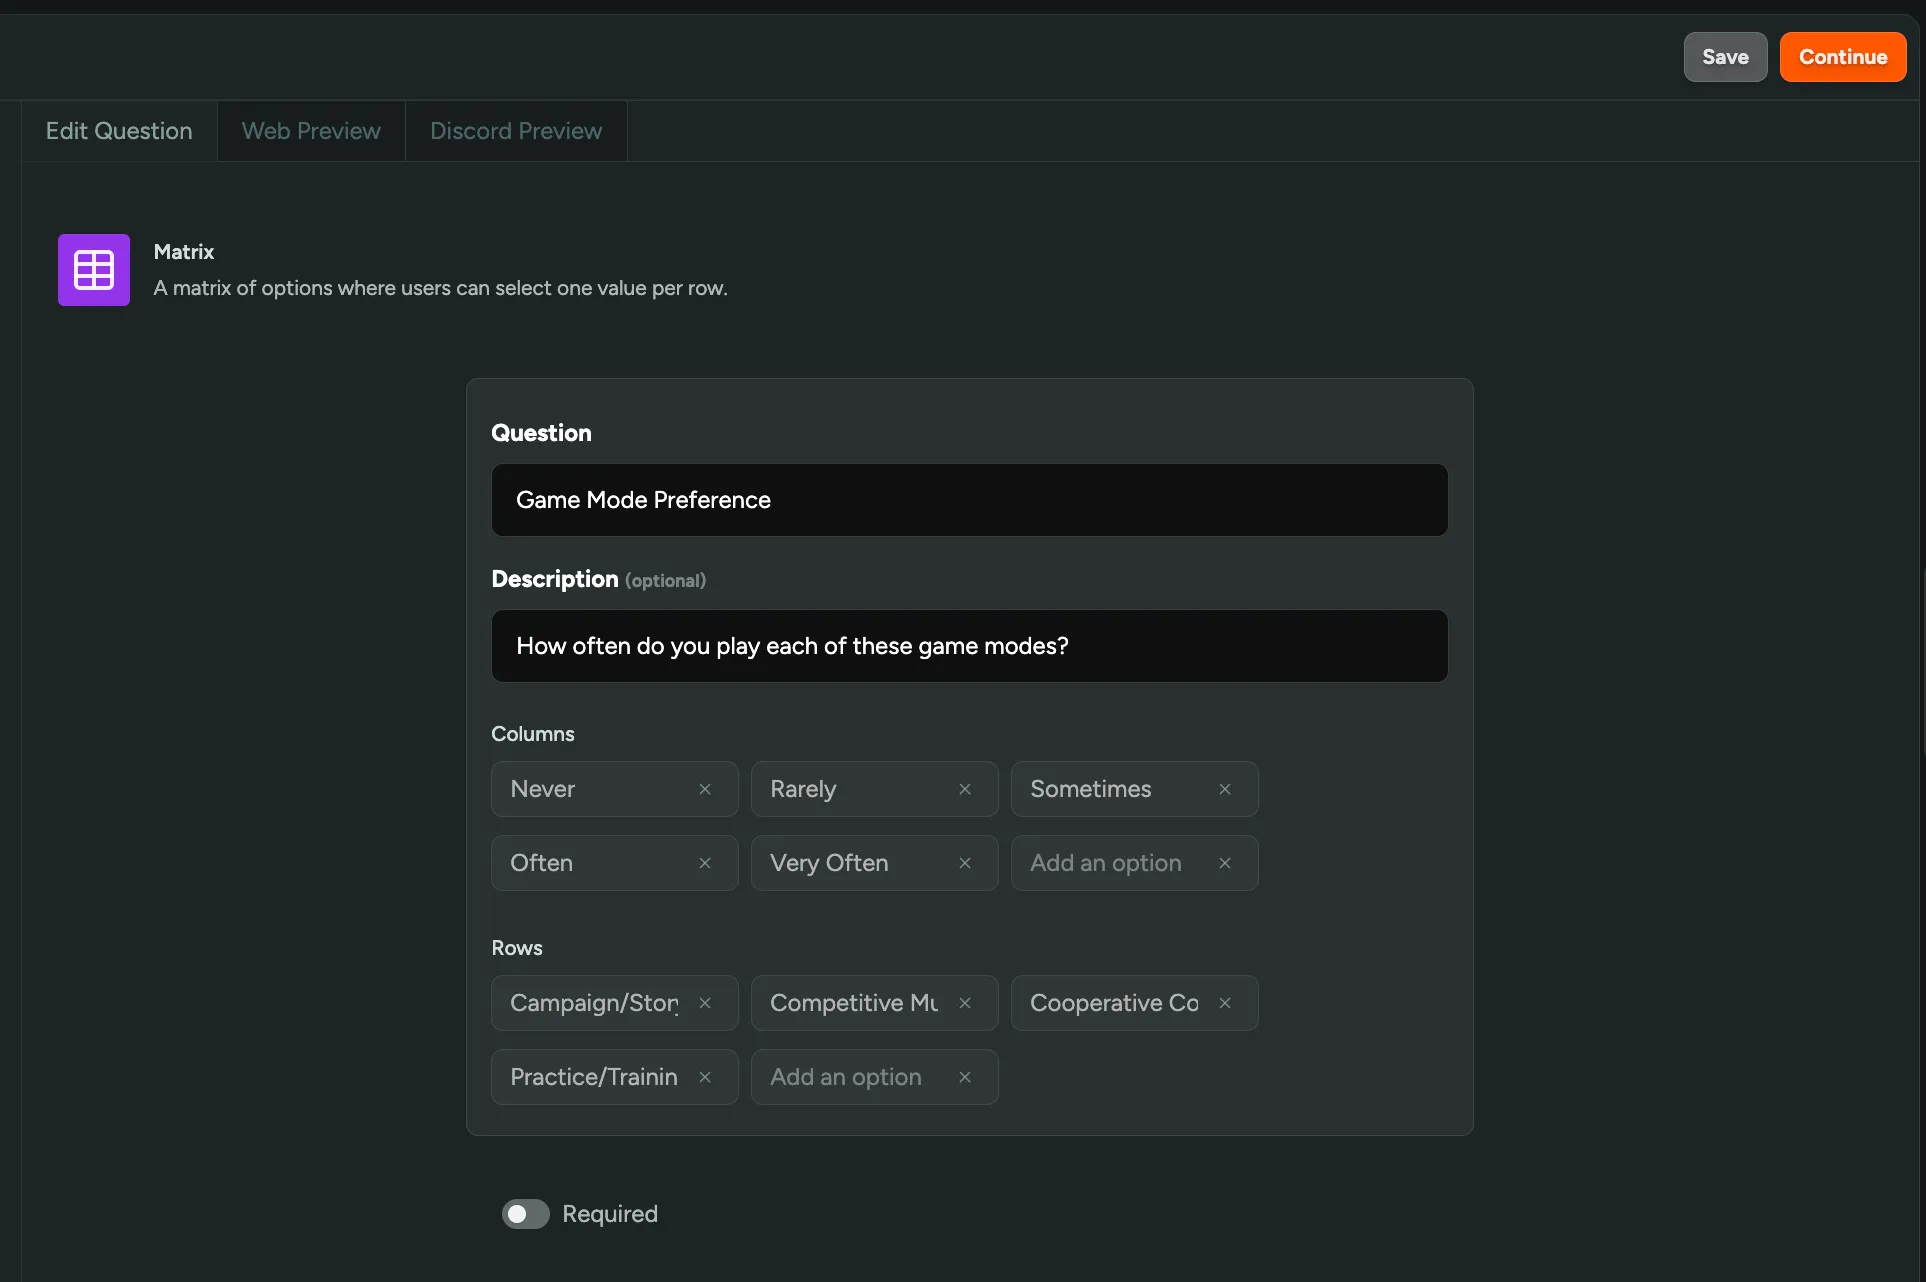This screenshot has width=1926, height=1282.
Task: Select the Edit Question tab
Action: (119, 131)
